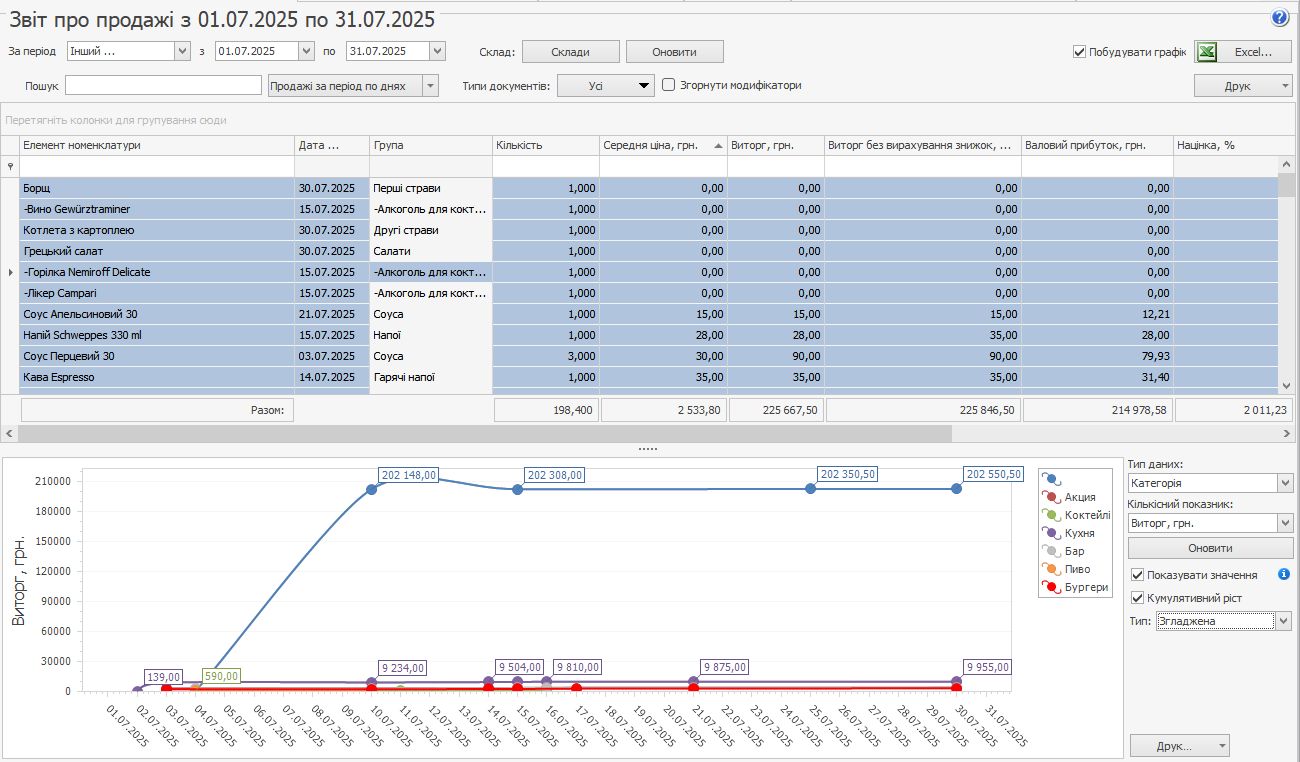The image size is (1300, 762).
Task: Open the Типи документів dropdown
Action: 605,86
